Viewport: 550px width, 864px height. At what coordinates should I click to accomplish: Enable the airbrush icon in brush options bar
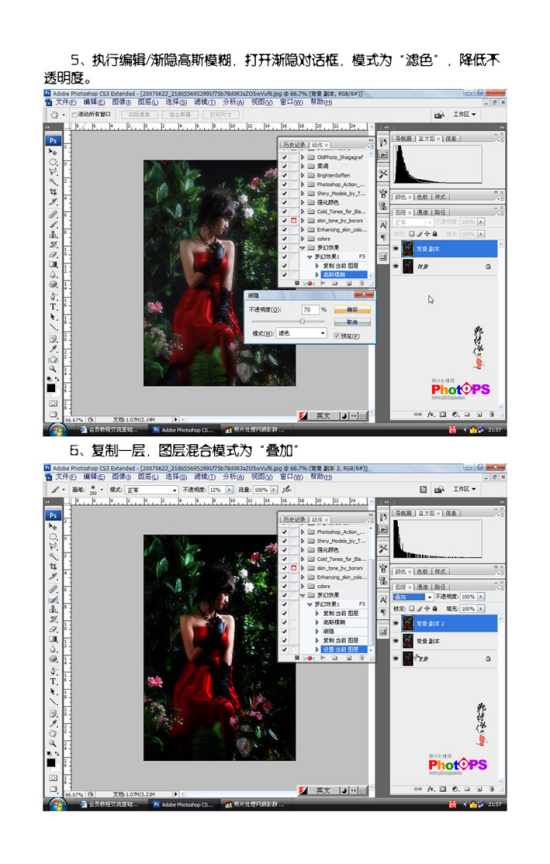click(x=287, y=489)
